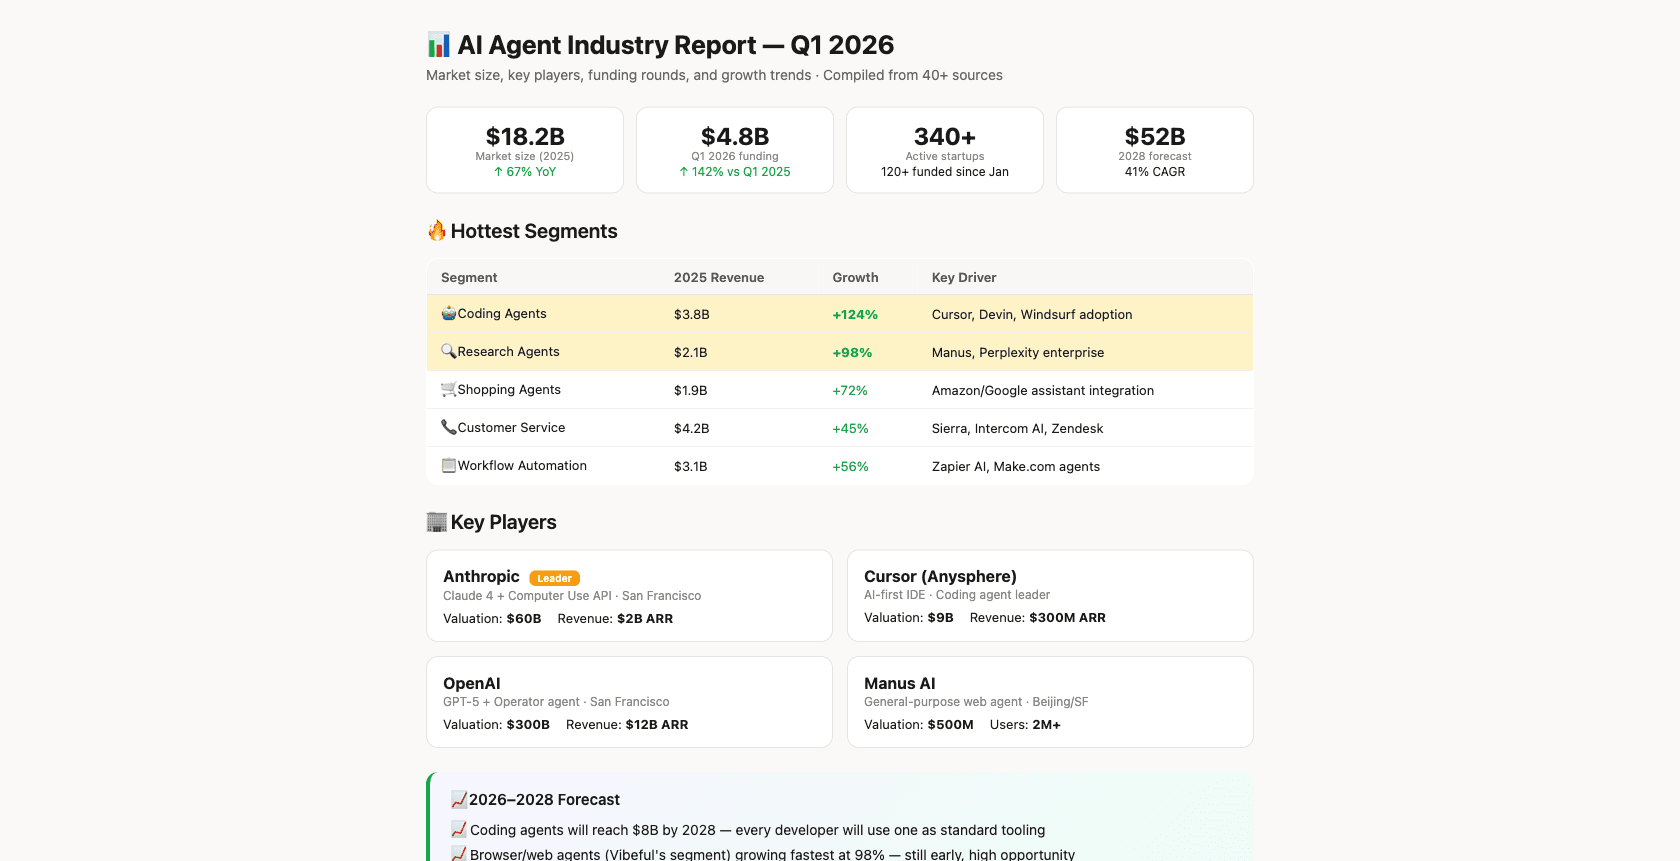Select the Workflow Automation segment name
Screen dimensions: 1680x861
[522, 466]
